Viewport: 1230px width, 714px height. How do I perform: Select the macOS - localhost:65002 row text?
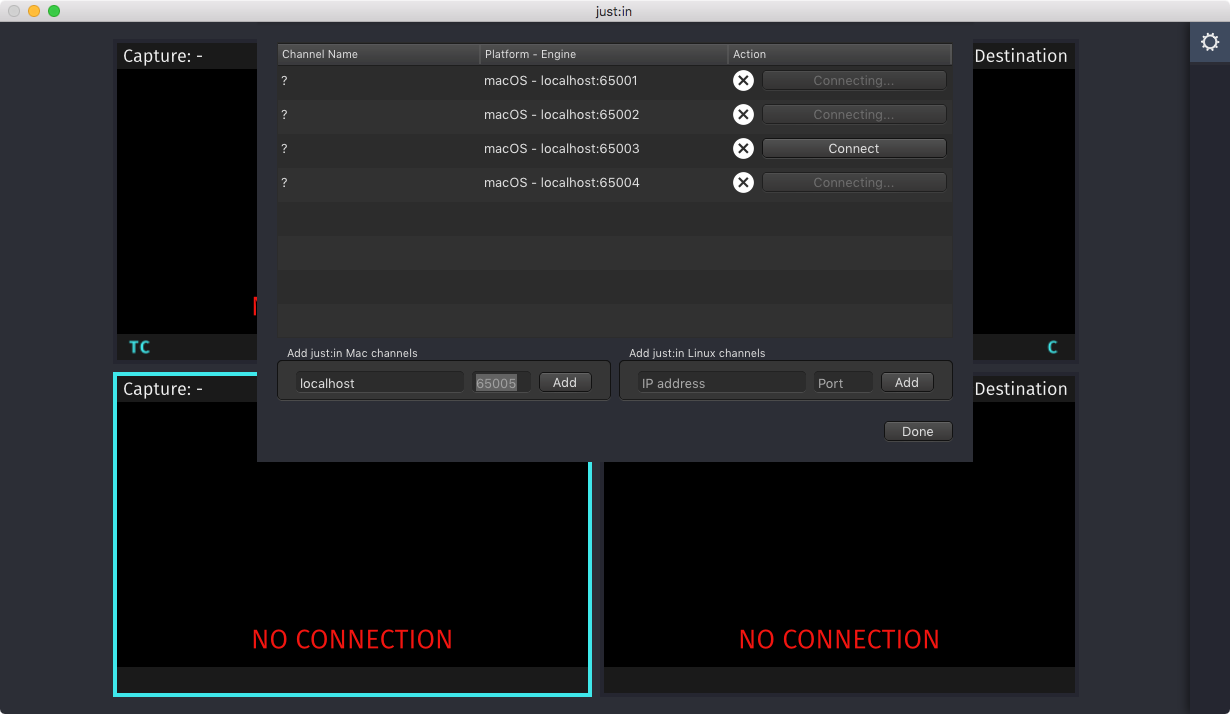pos(561,115)
